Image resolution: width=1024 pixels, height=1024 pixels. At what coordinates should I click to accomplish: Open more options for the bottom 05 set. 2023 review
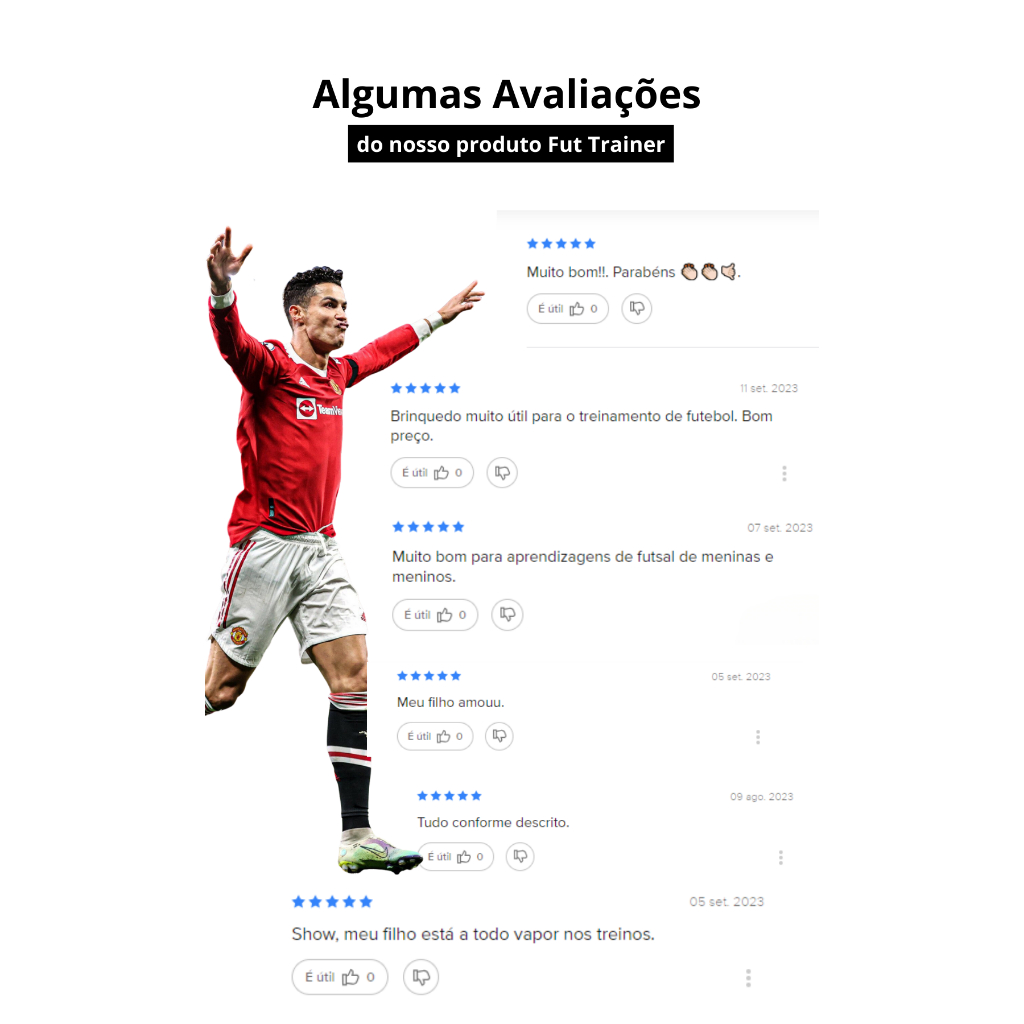[x=748, y=978]
